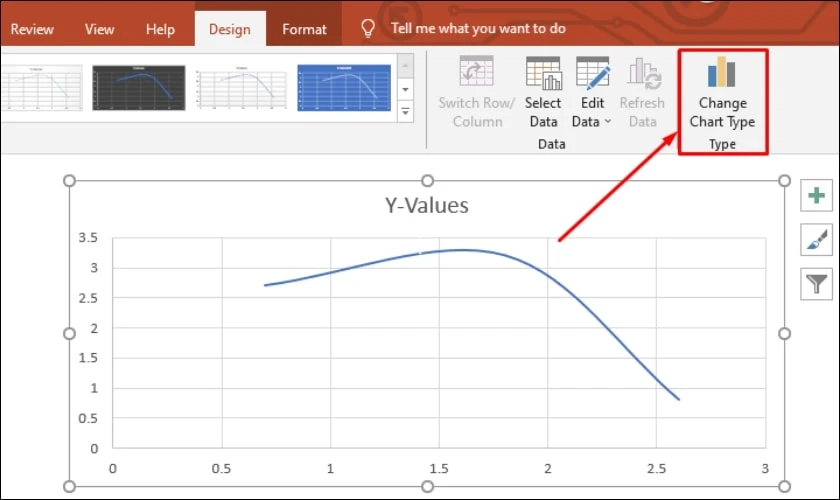840x500 pixels.
Task: Select the Y-Values chart title
Action: (x=426, y=205)
